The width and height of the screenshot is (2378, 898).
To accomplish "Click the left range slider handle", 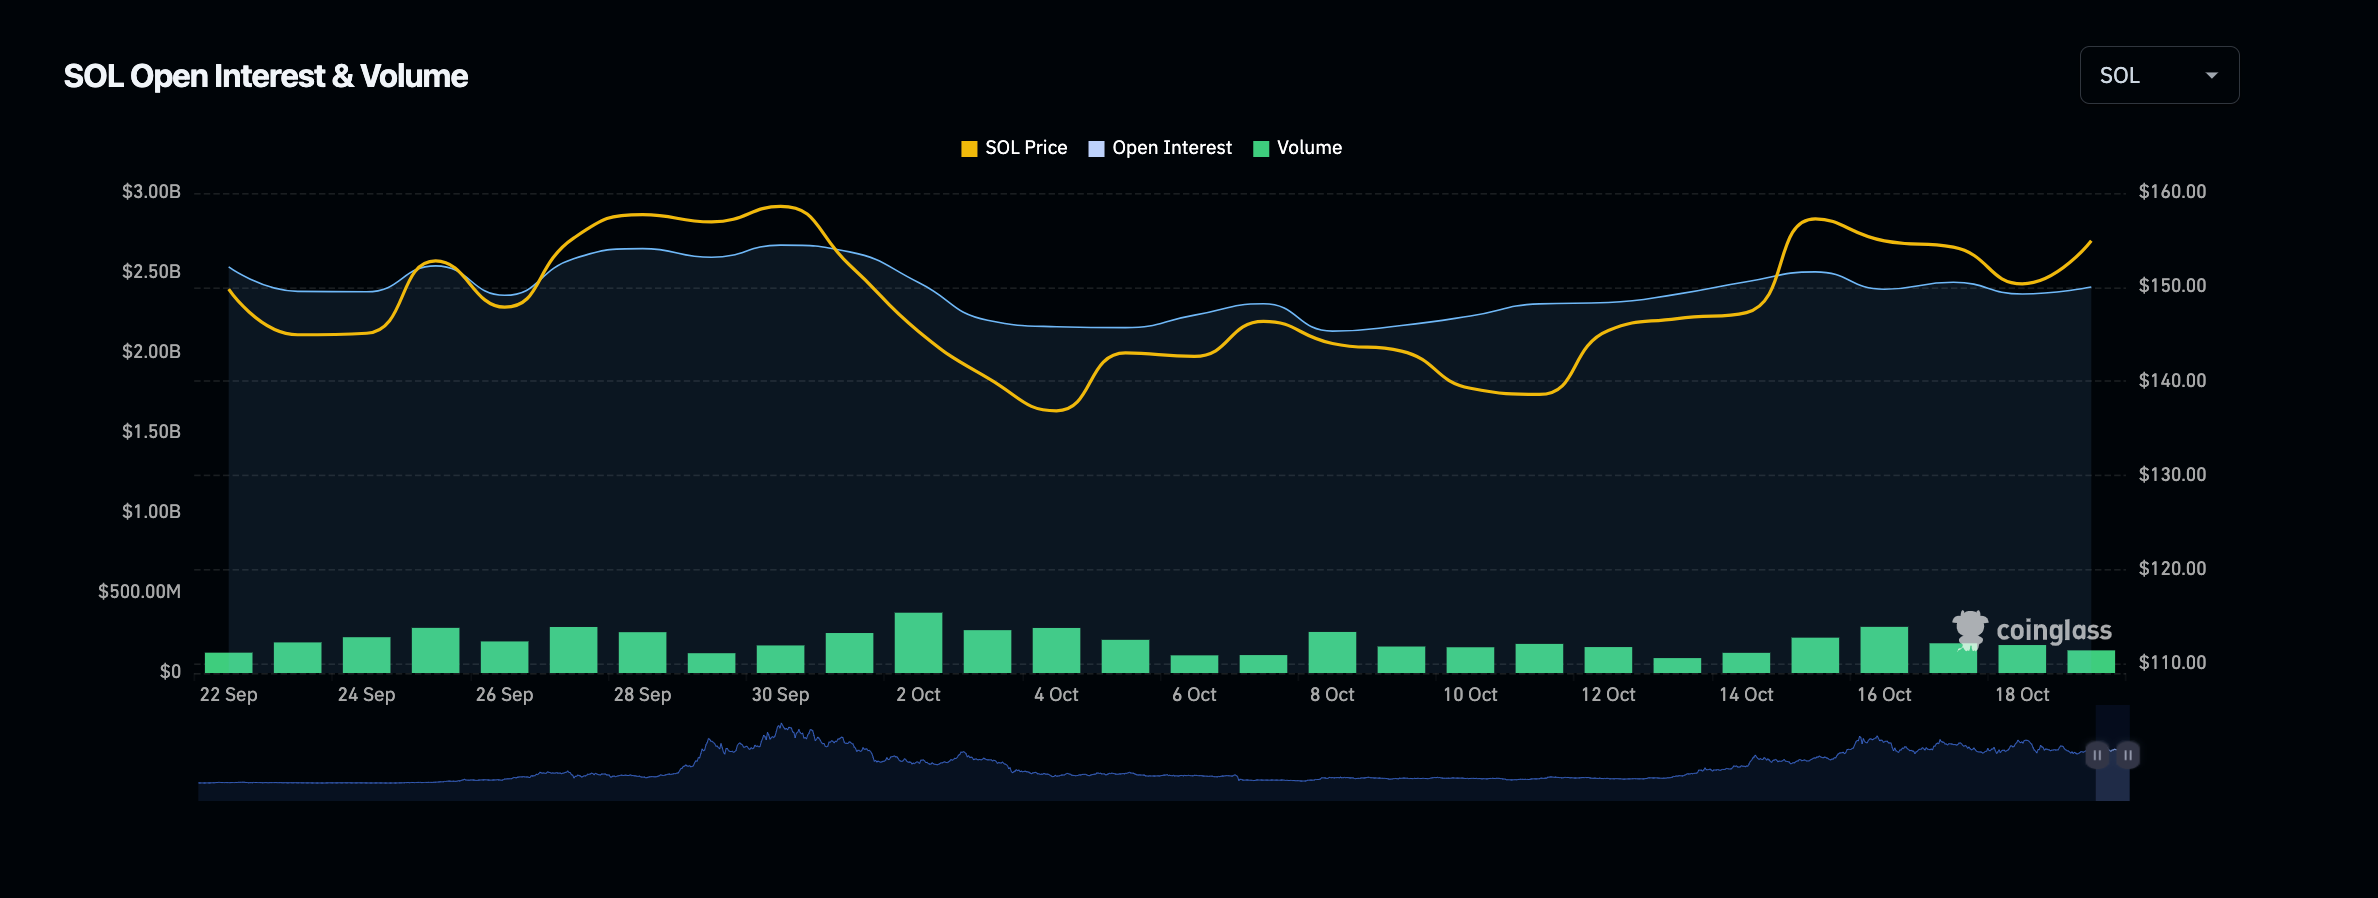I will [2097, 755].
